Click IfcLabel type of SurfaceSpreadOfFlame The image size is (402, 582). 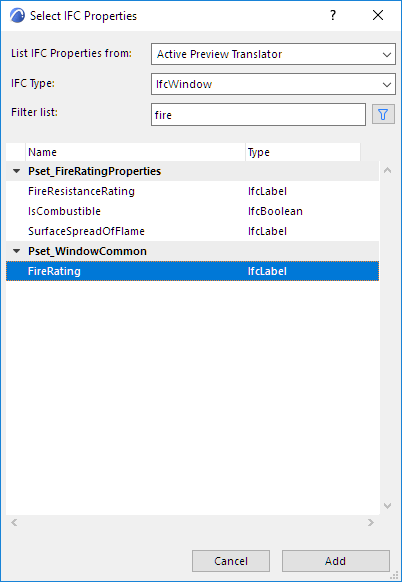pos(267,231)
